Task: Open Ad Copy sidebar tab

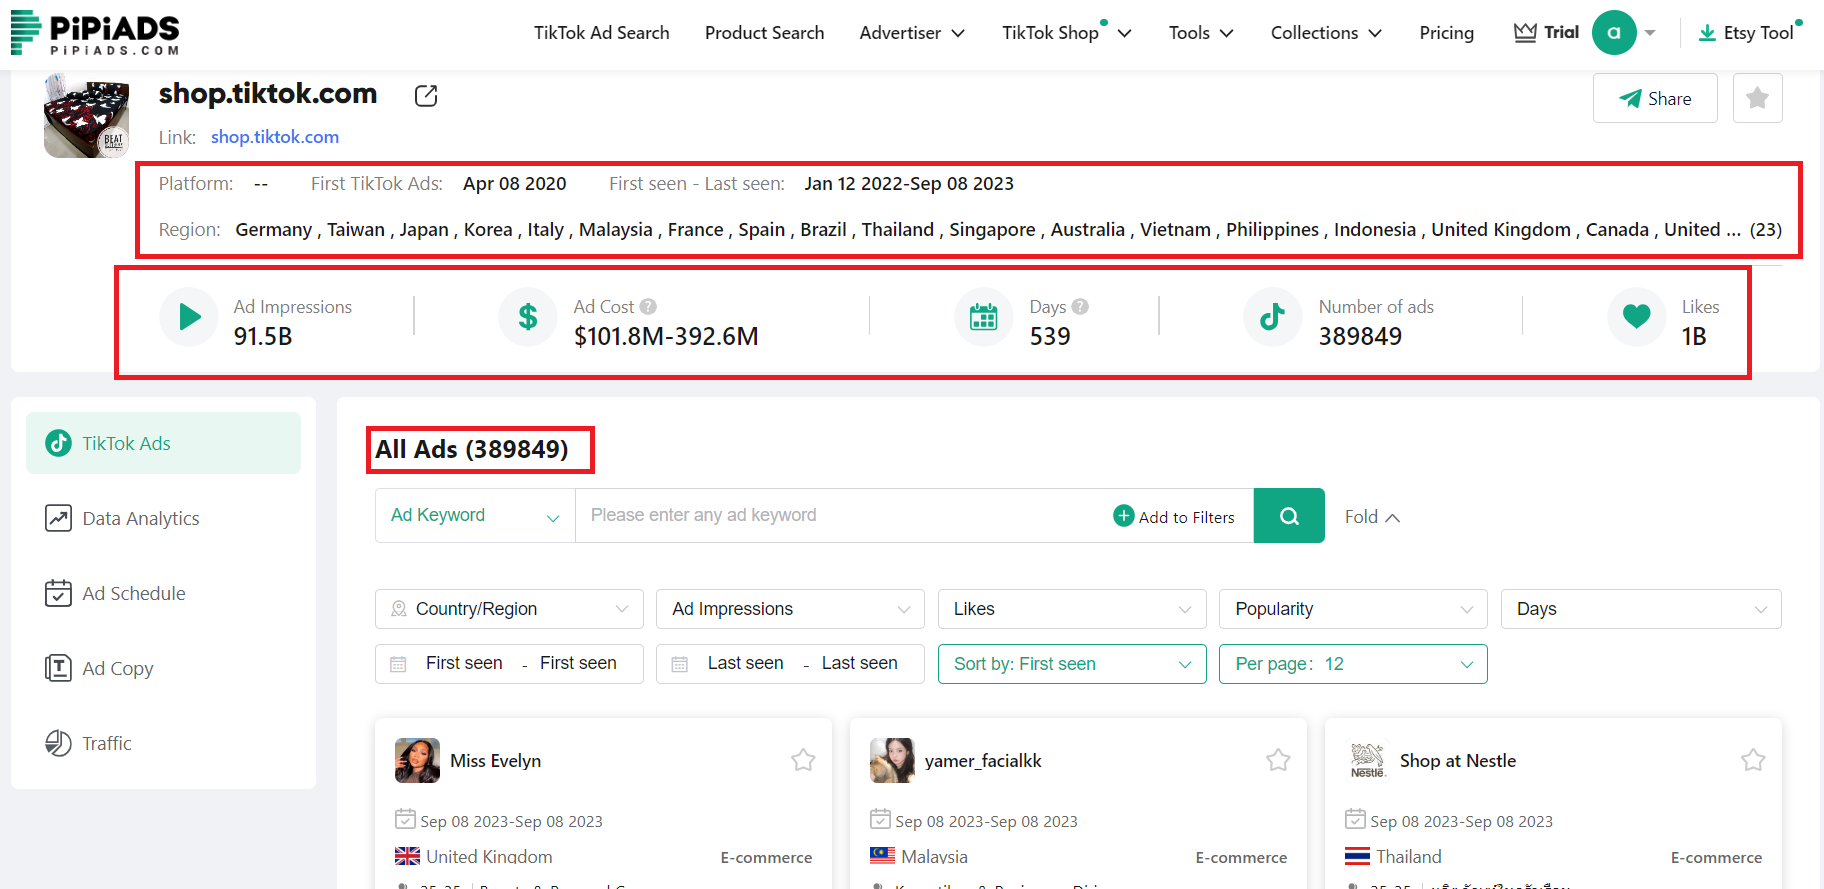Action: [163, 668]
